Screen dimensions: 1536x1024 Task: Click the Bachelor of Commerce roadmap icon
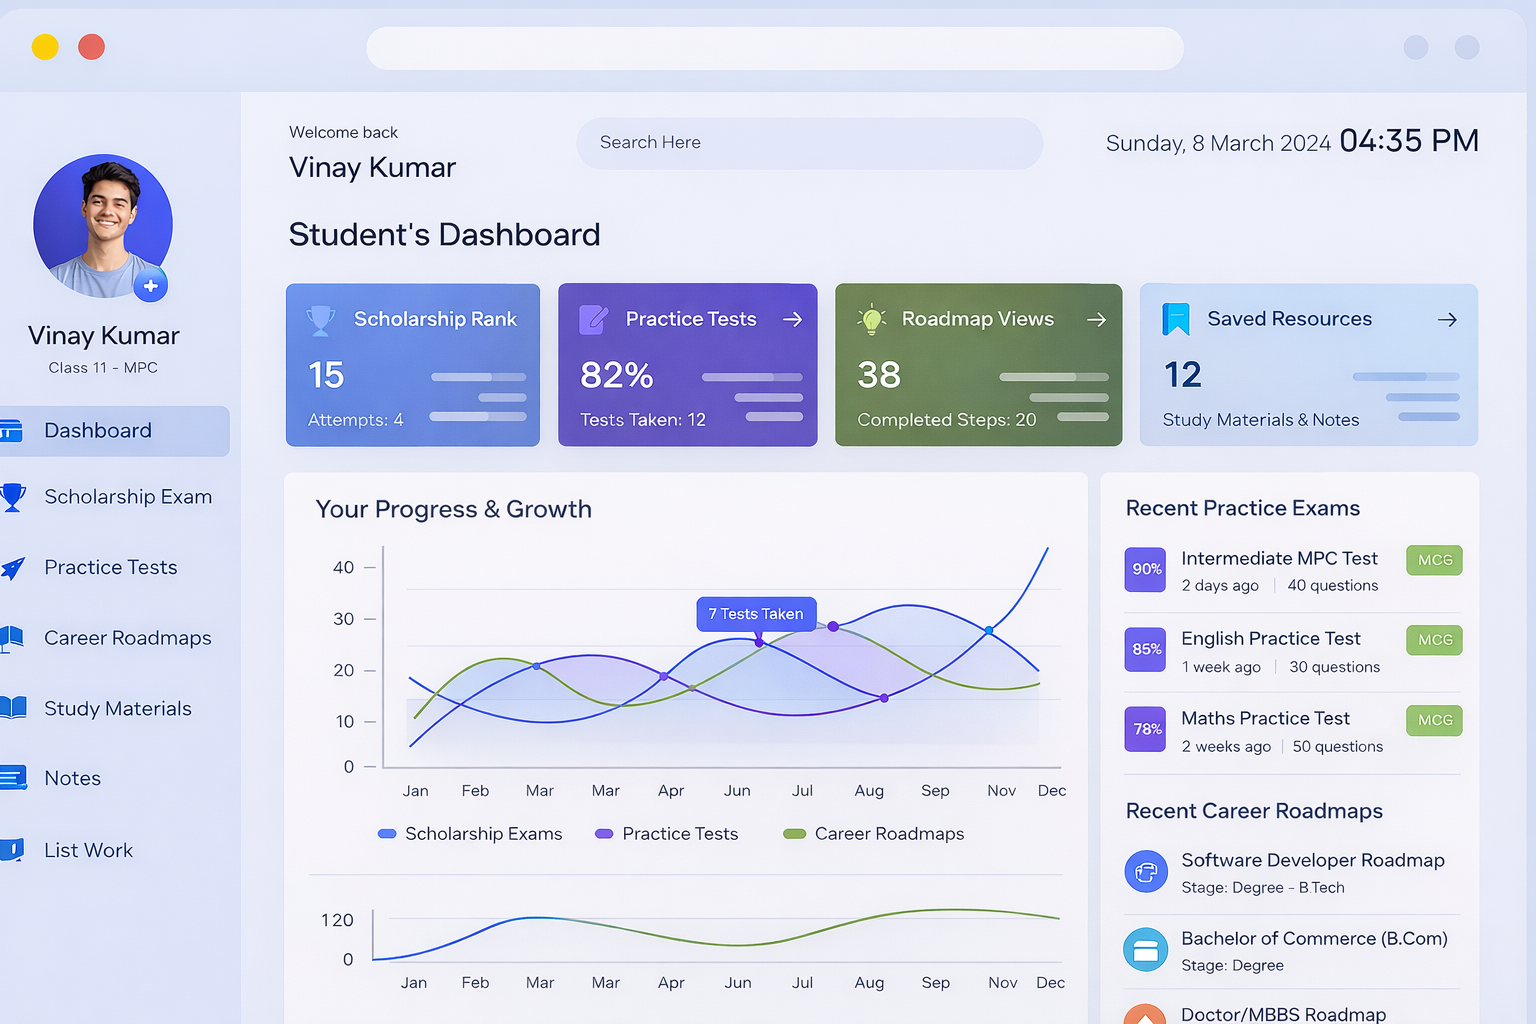tap(1146, 950)
